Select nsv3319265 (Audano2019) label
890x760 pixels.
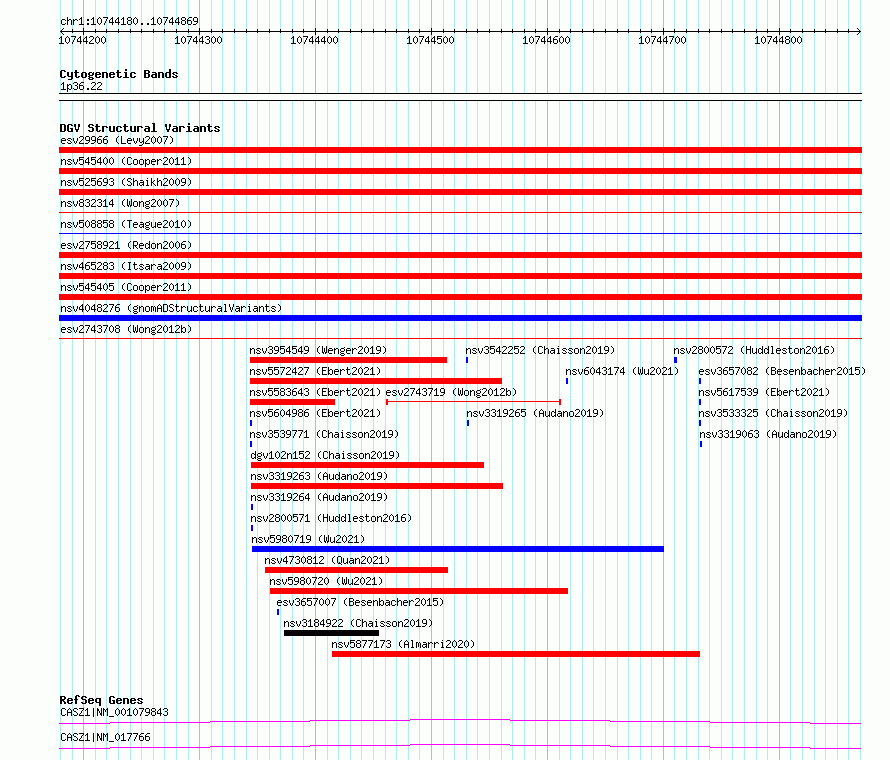(535, 413)
